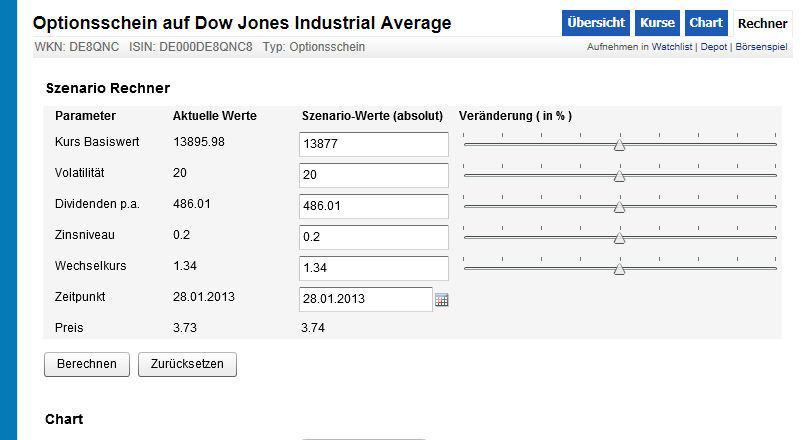Click the Zinsniveau slider handle
Image resolution: width=808 pixels, height=440 pixels.
pos(619,238)
